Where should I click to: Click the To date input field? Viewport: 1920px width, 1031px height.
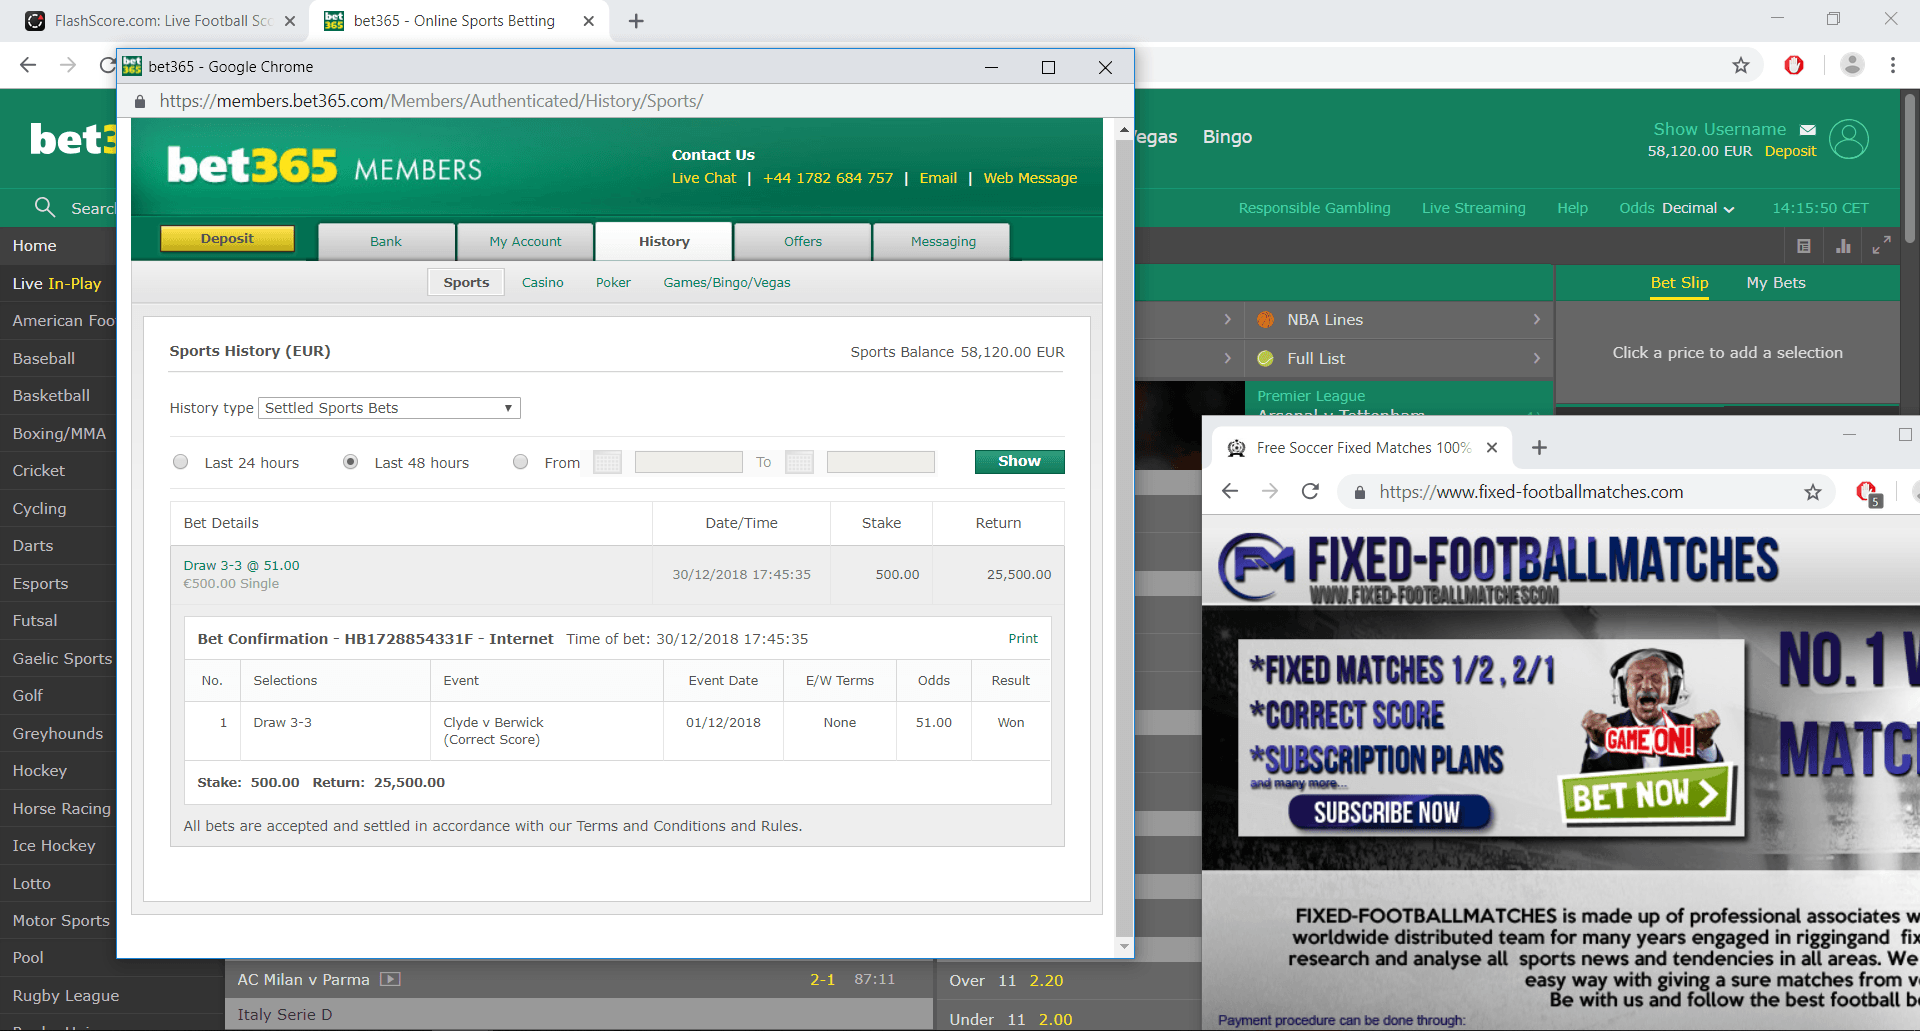click(880, 462)
